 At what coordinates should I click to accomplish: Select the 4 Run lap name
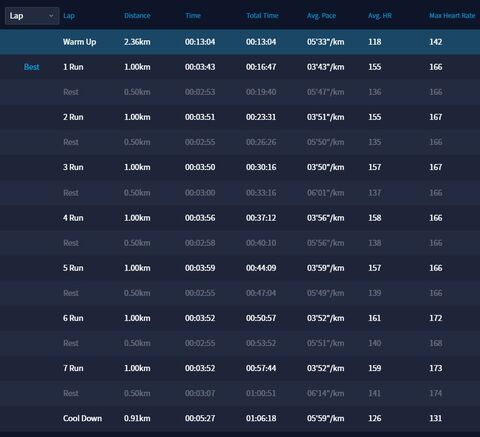coord(73,218)
